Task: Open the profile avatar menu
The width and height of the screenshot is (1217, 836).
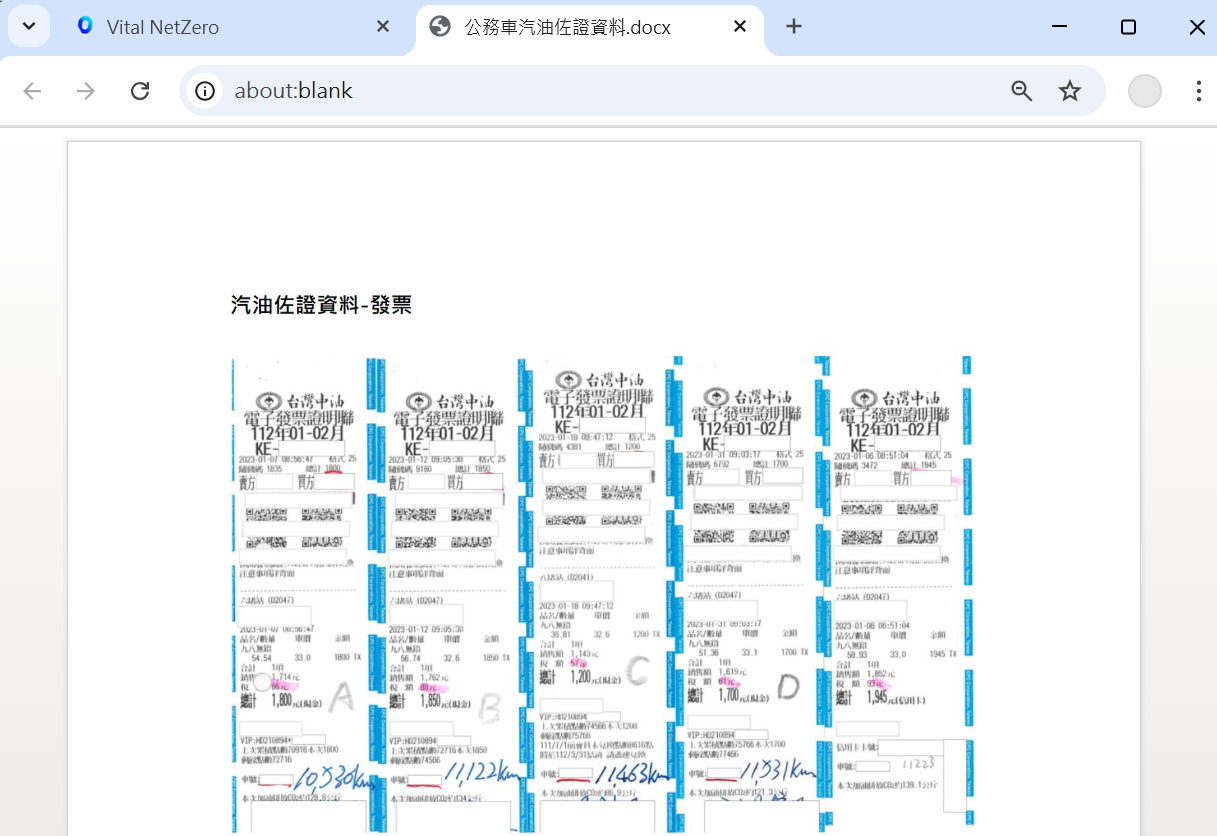Action: click(x=1144, y=91)
